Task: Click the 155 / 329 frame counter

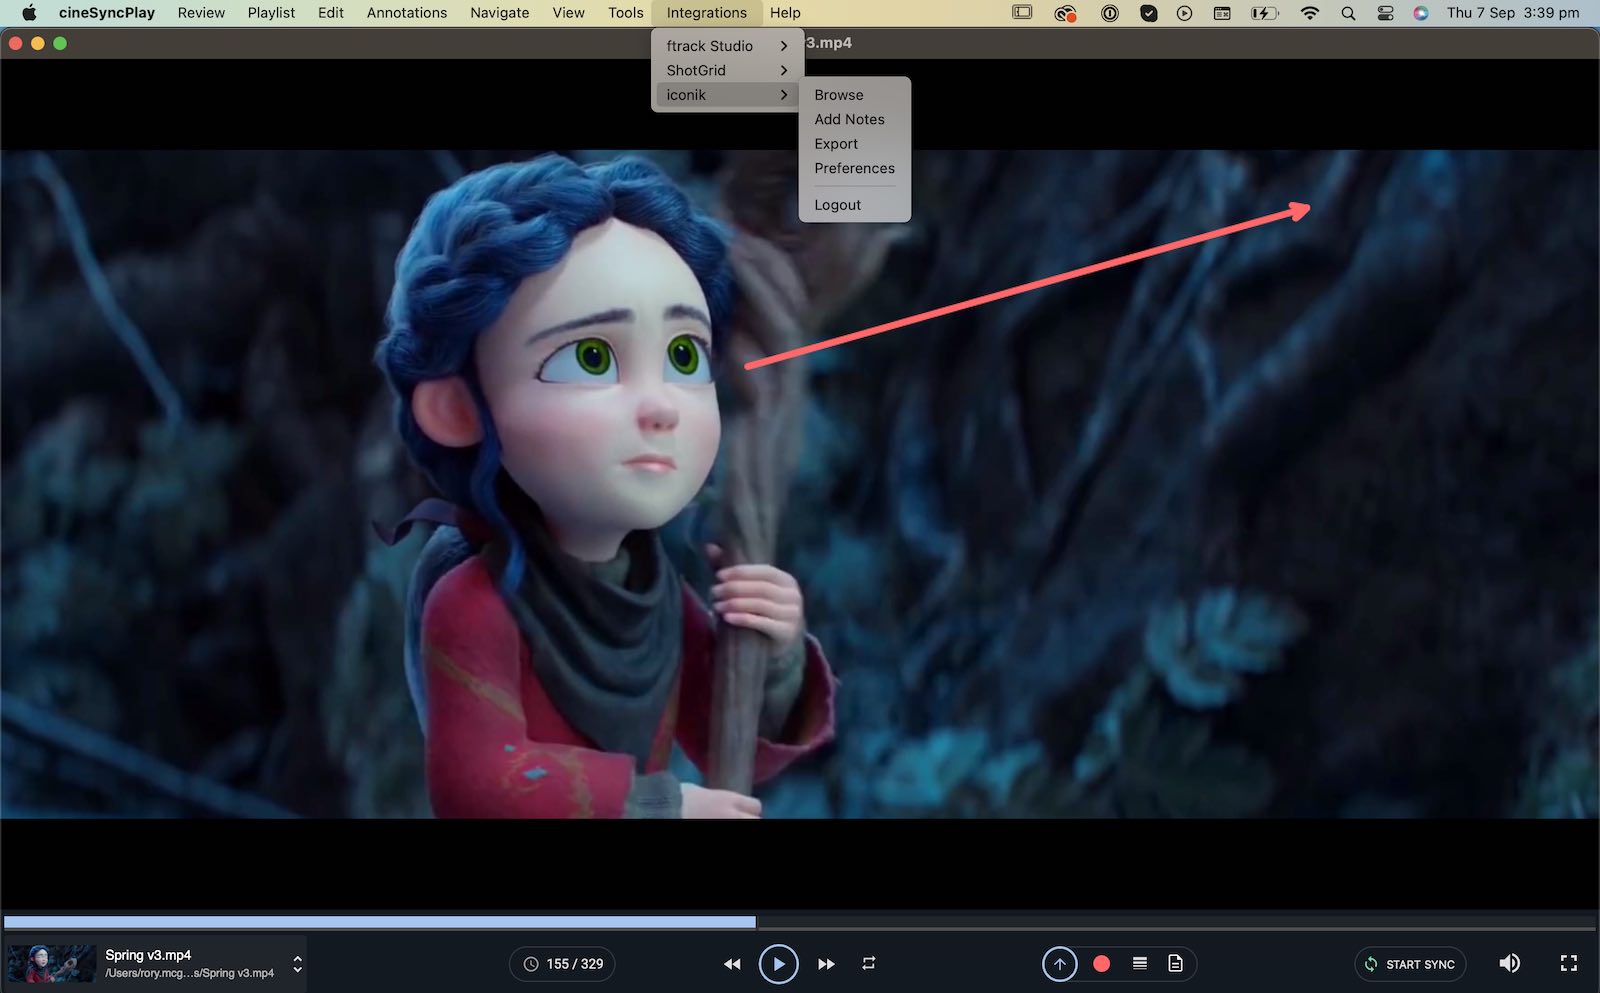Action: click(562, 964)
